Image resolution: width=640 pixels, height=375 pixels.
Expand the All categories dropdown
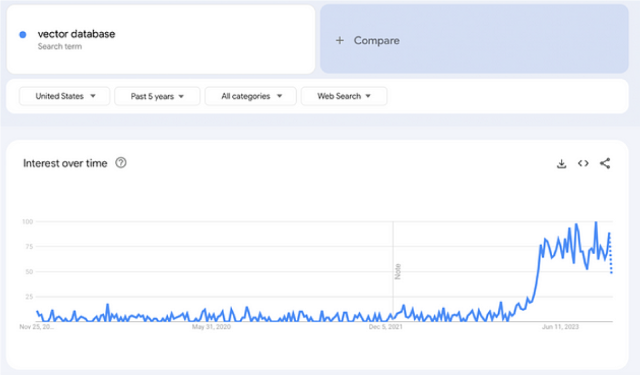(x=251, y=96)
